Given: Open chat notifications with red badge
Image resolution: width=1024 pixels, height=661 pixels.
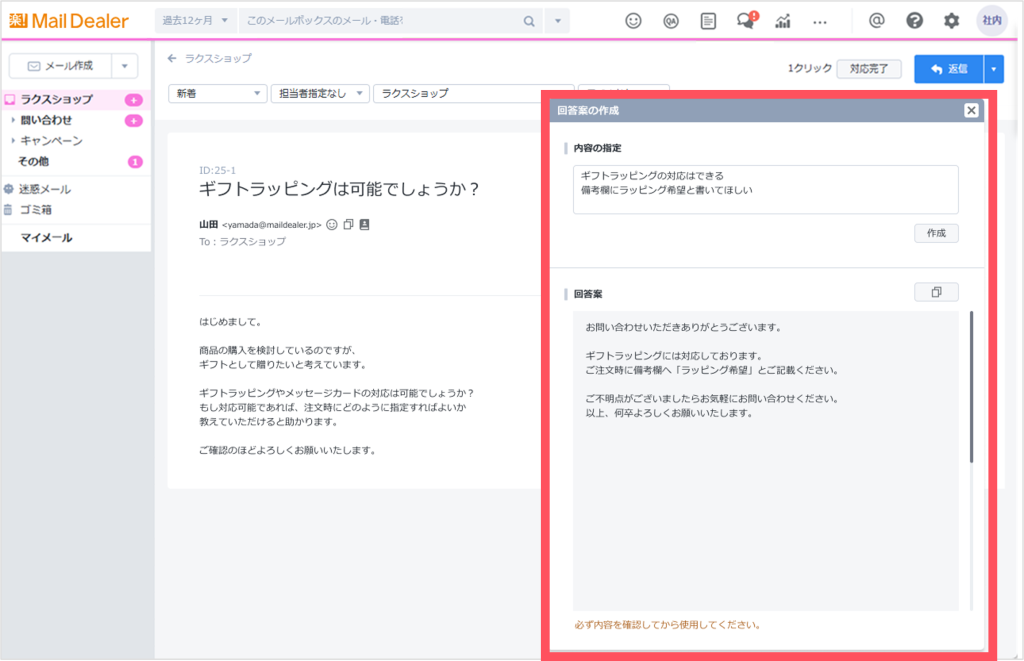Looking at the screenshot, I should [745, 21].
